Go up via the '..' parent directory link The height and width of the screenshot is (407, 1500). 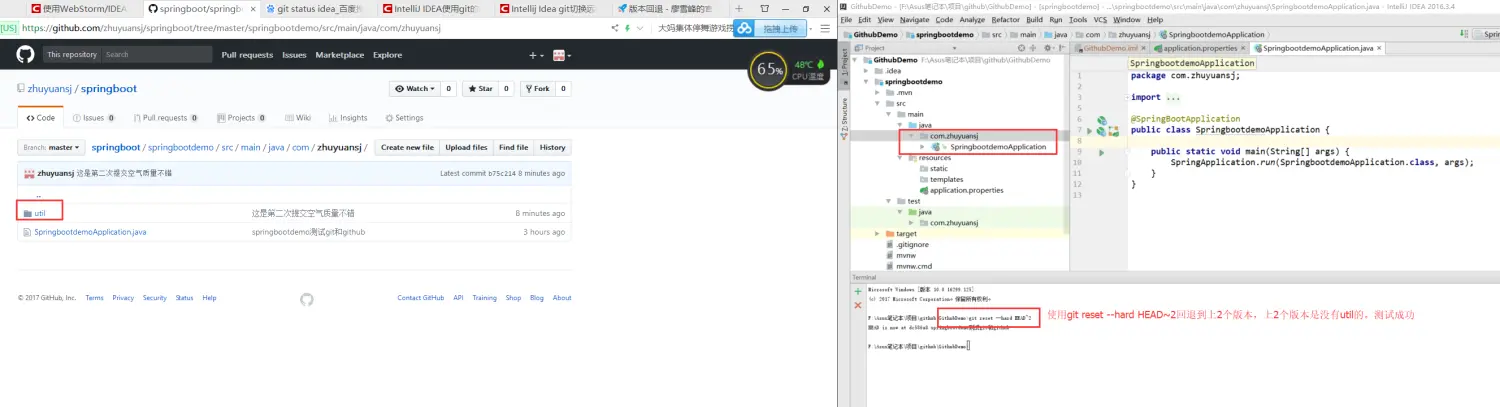(38, 195)
